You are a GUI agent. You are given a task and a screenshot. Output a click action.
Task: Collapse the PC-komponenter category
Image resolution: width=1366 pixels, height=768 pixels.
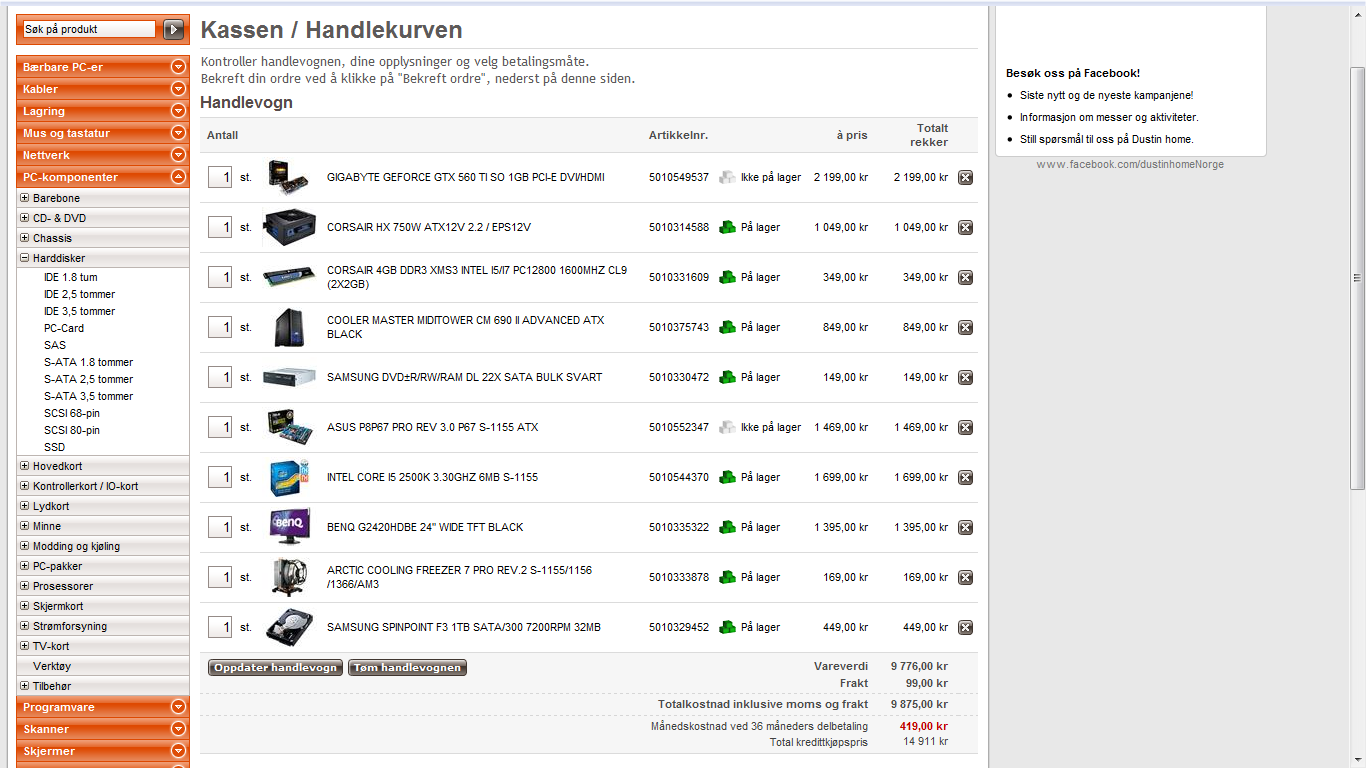[178, 177]
